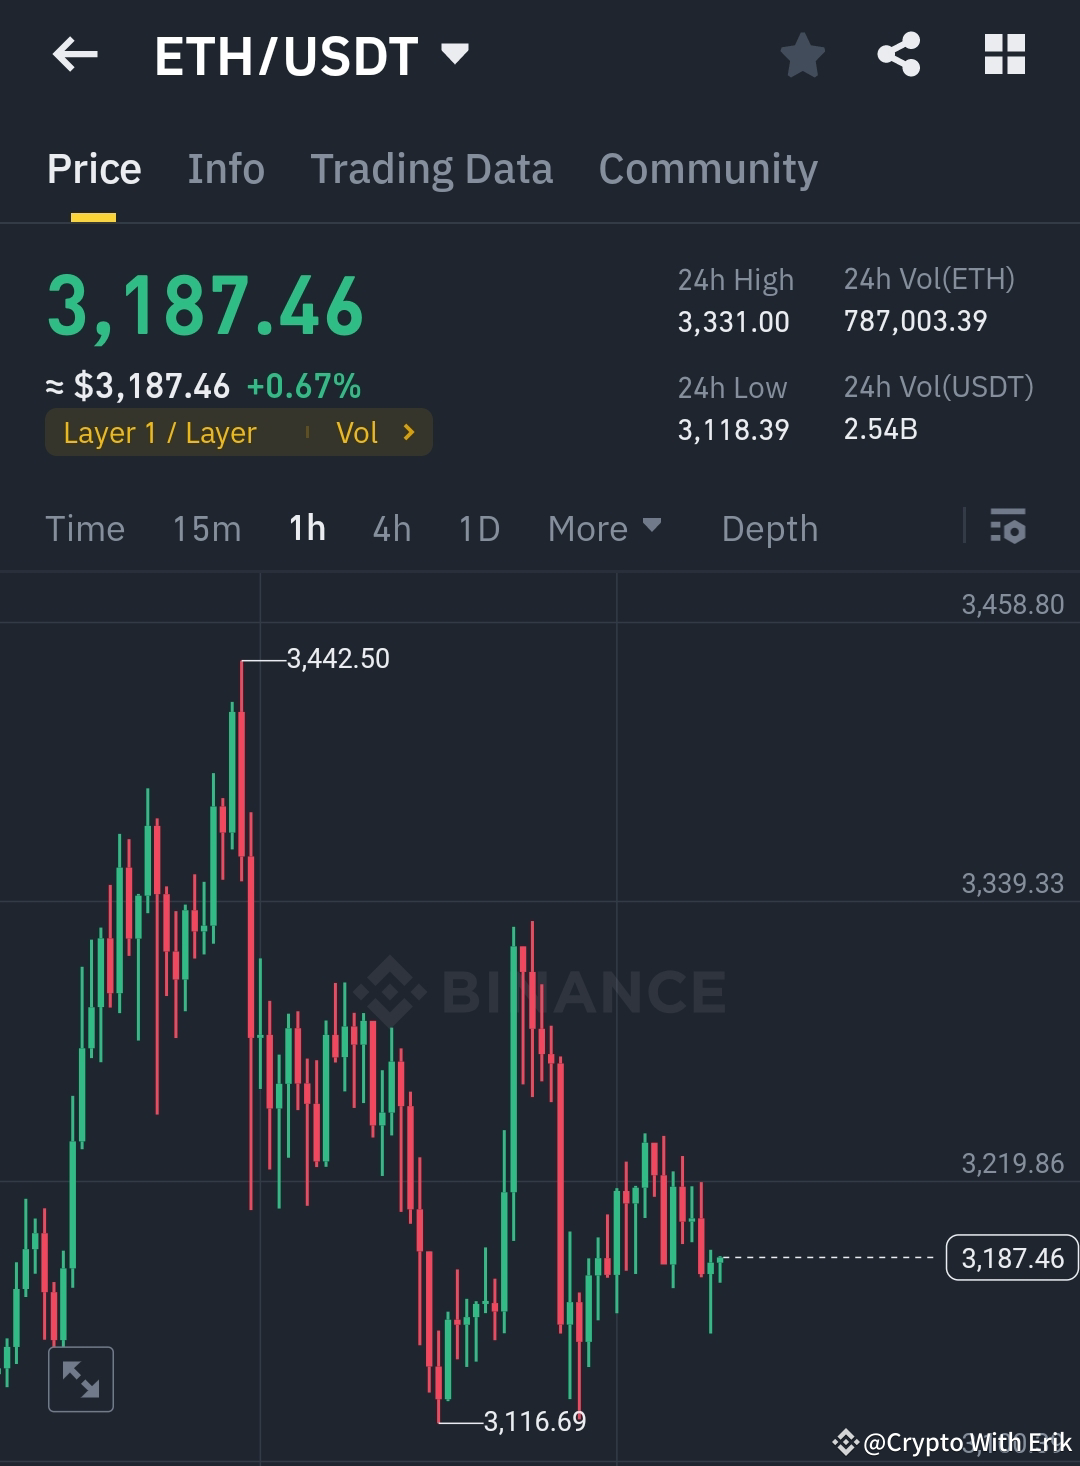
Task: Select the Info section
Action: pyautogui.click(x=225, y=169)
